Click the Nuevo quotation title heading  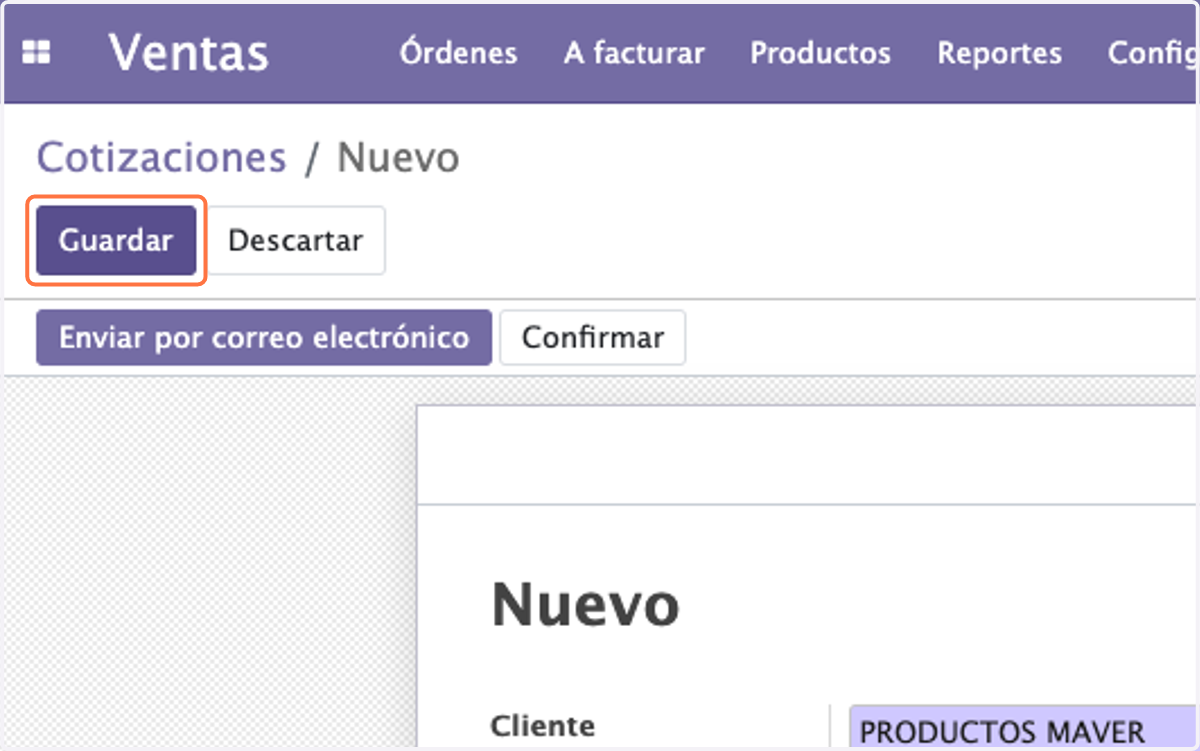pos(586,605)
